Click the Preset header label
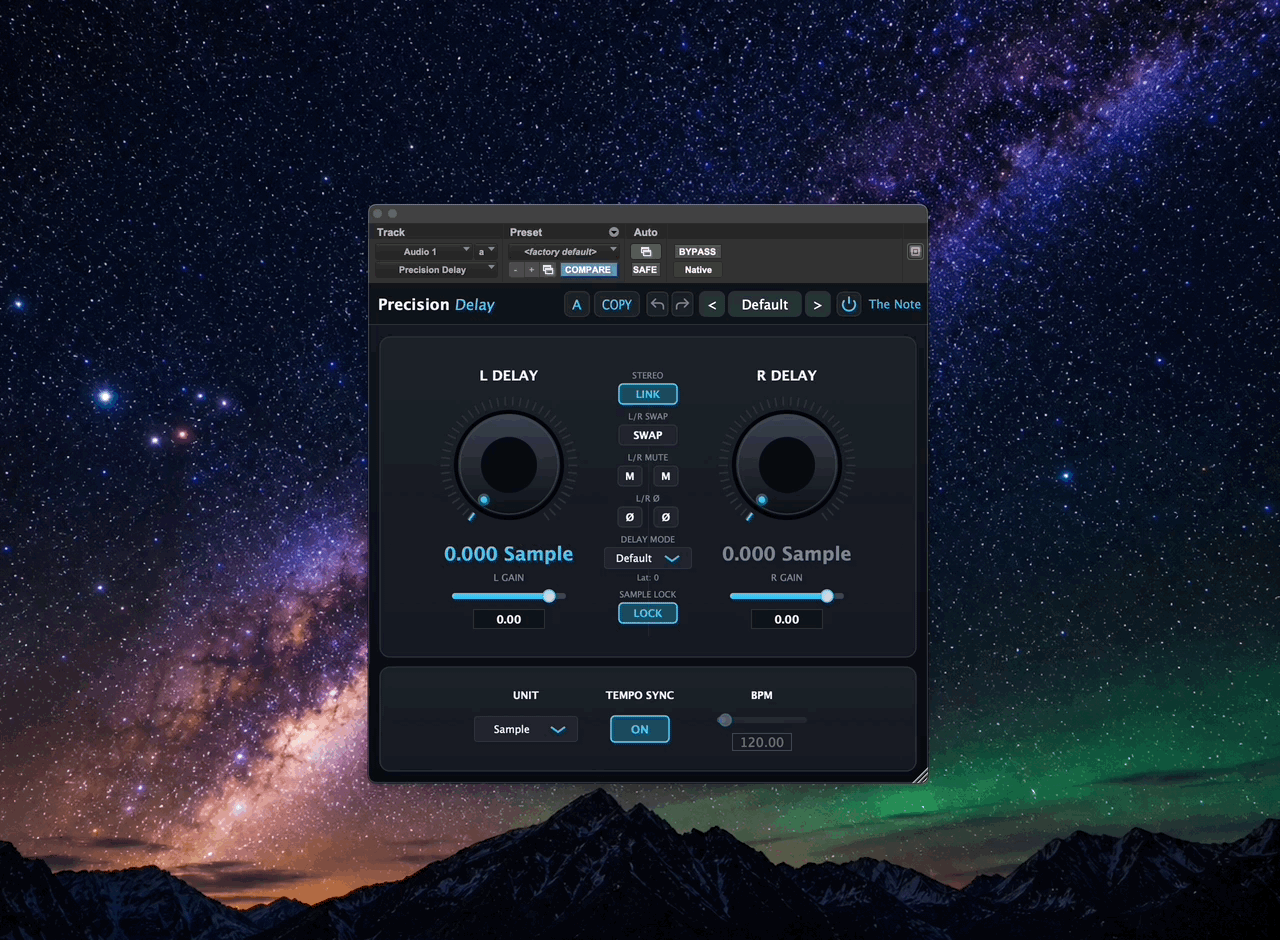 coord(526,232)
